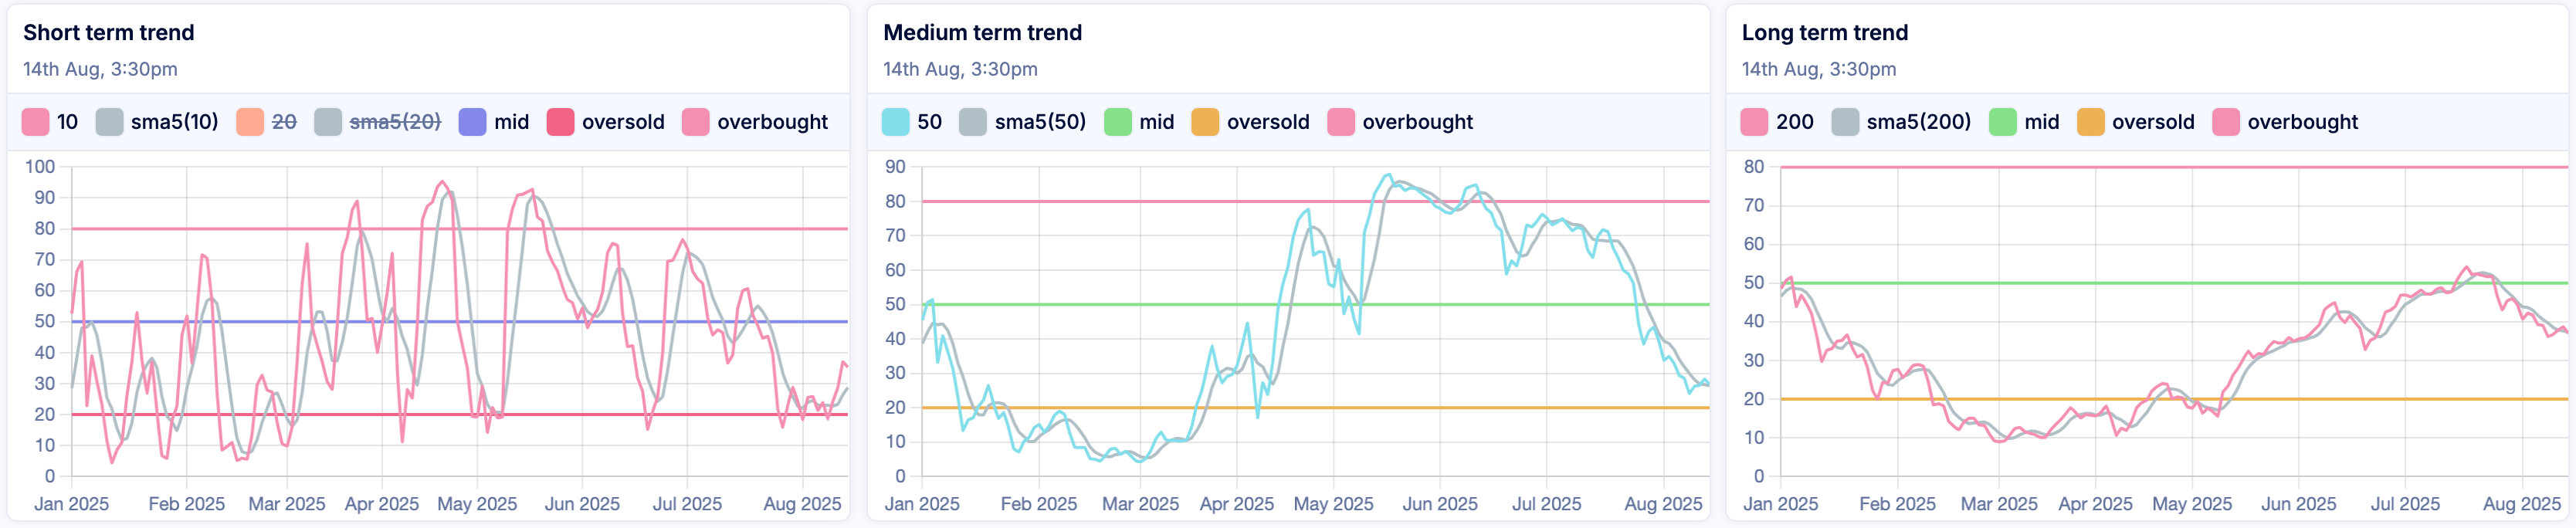
Task: Click the 'Long term trend' heading
Action: coord(1825,33)
